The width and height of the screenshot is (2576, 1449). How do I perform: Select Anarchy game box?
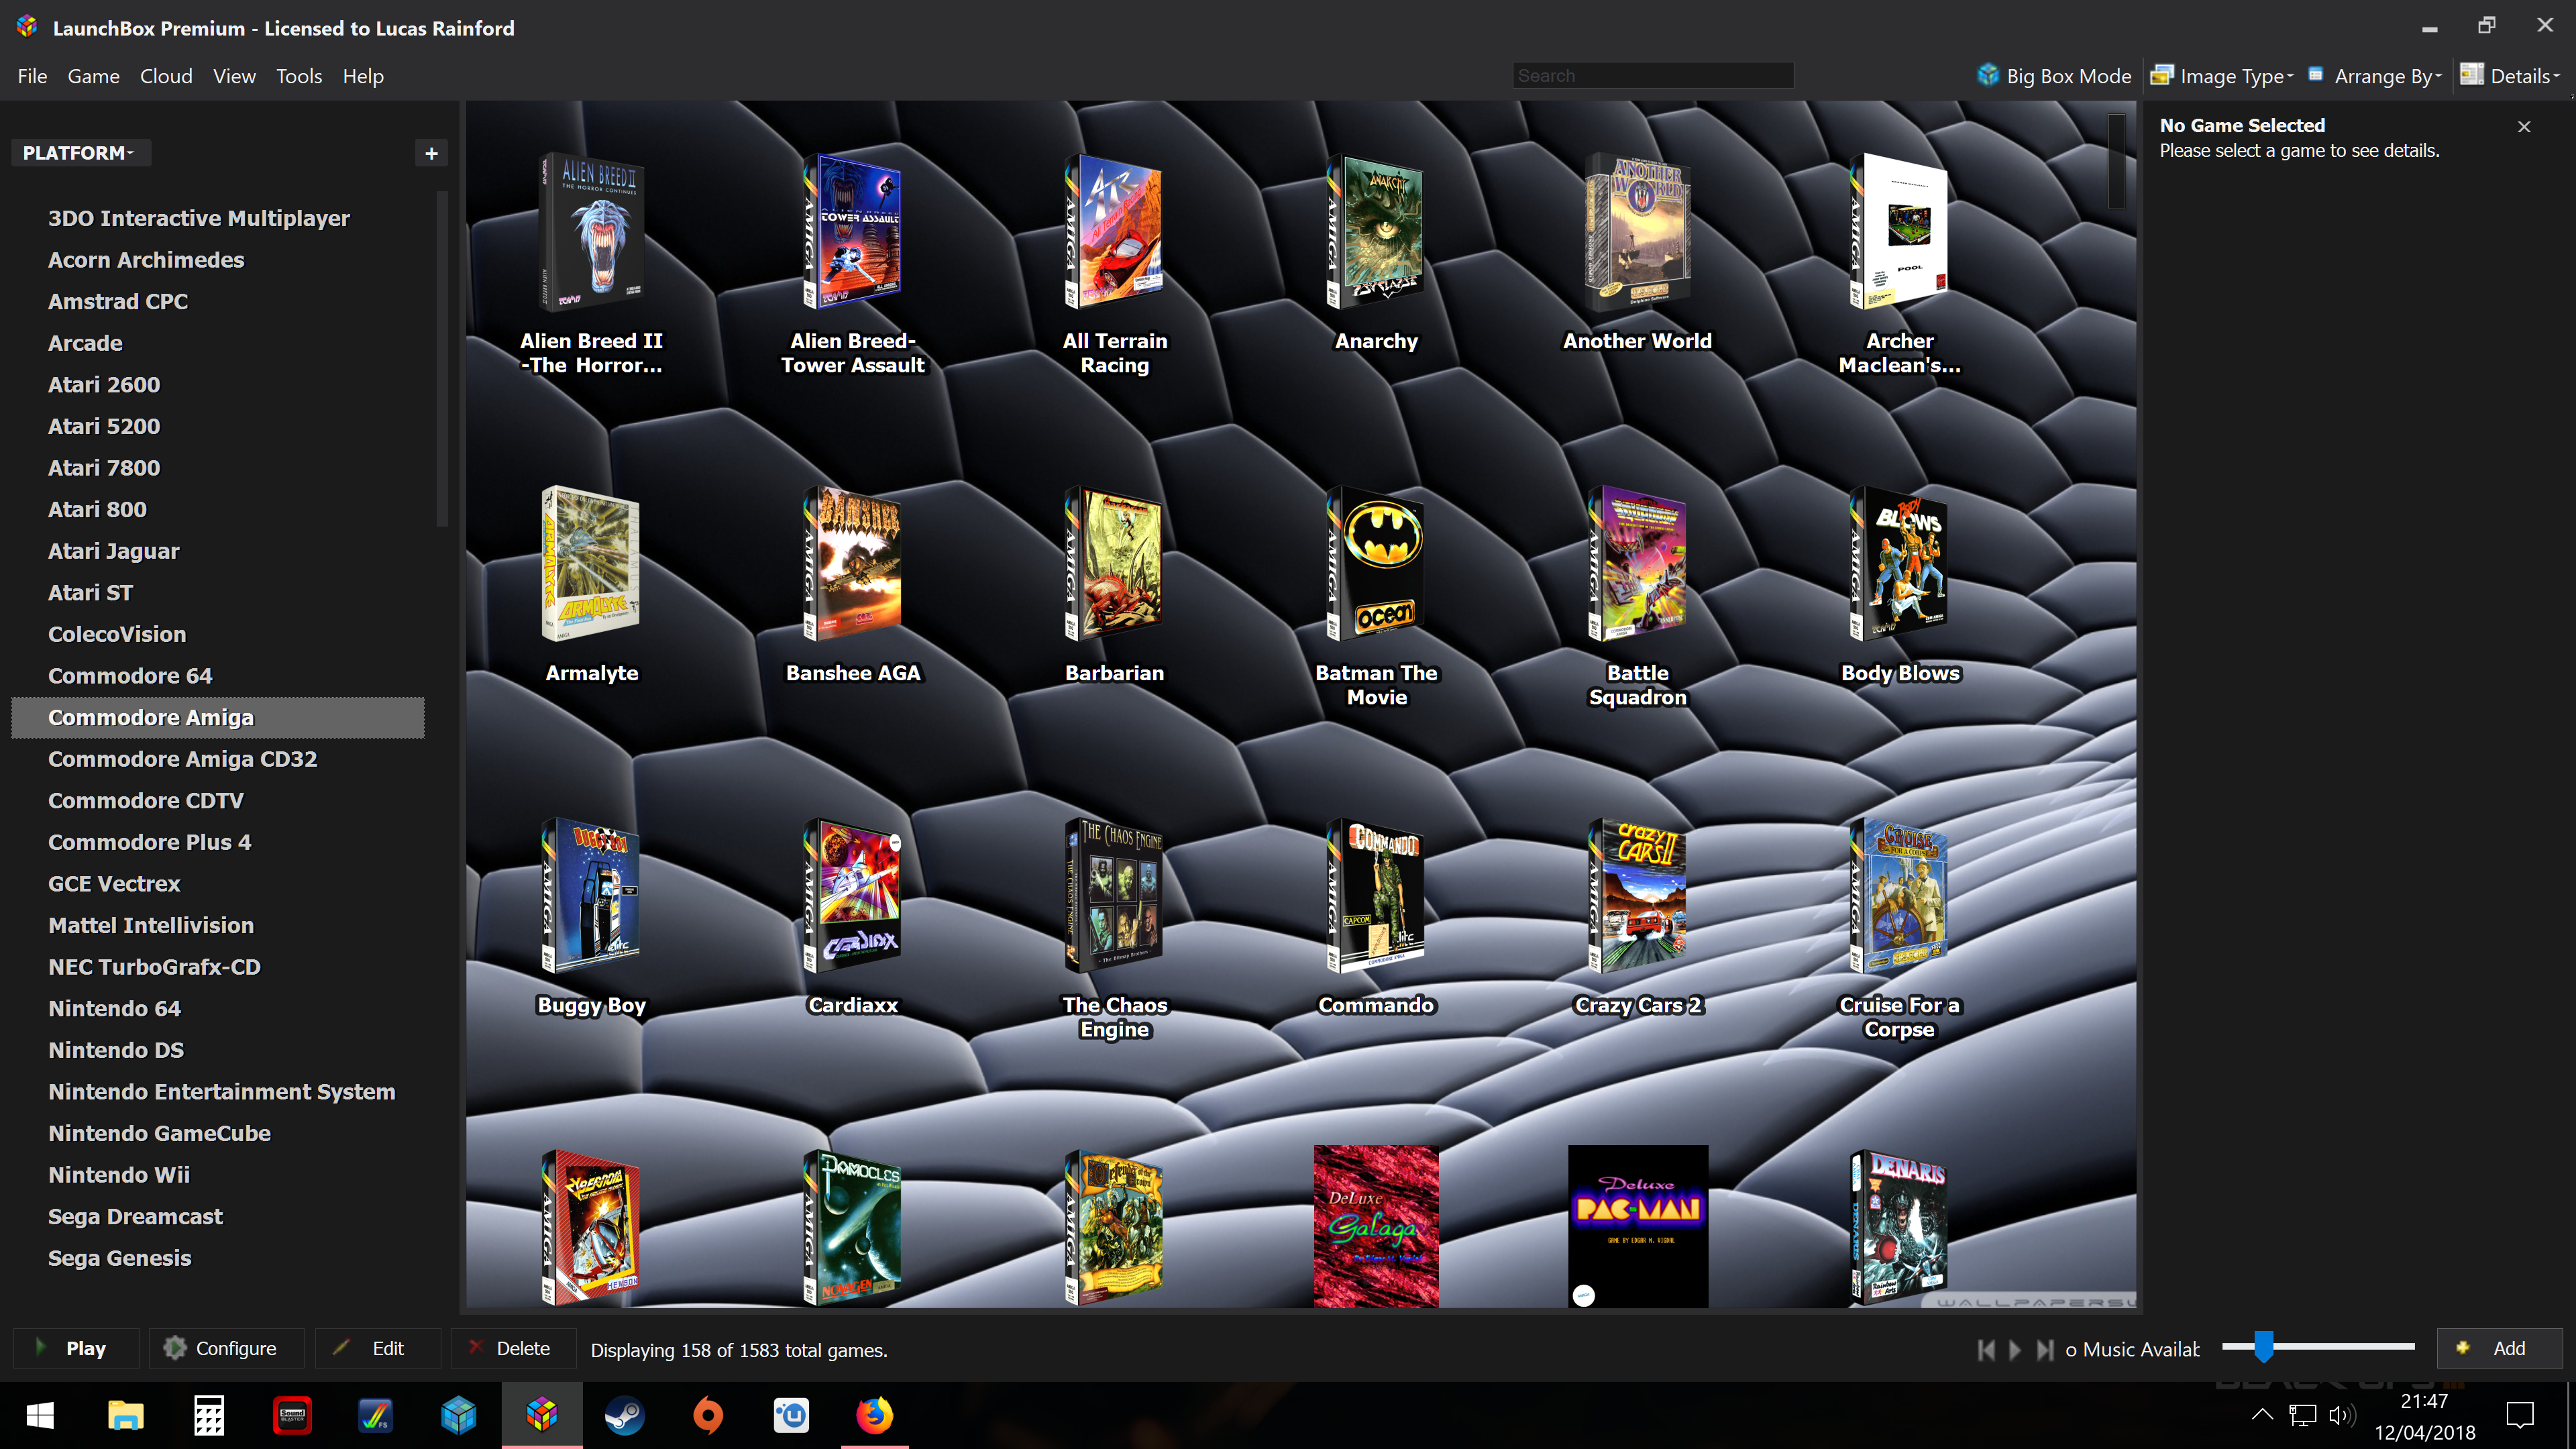point(1376,232)
